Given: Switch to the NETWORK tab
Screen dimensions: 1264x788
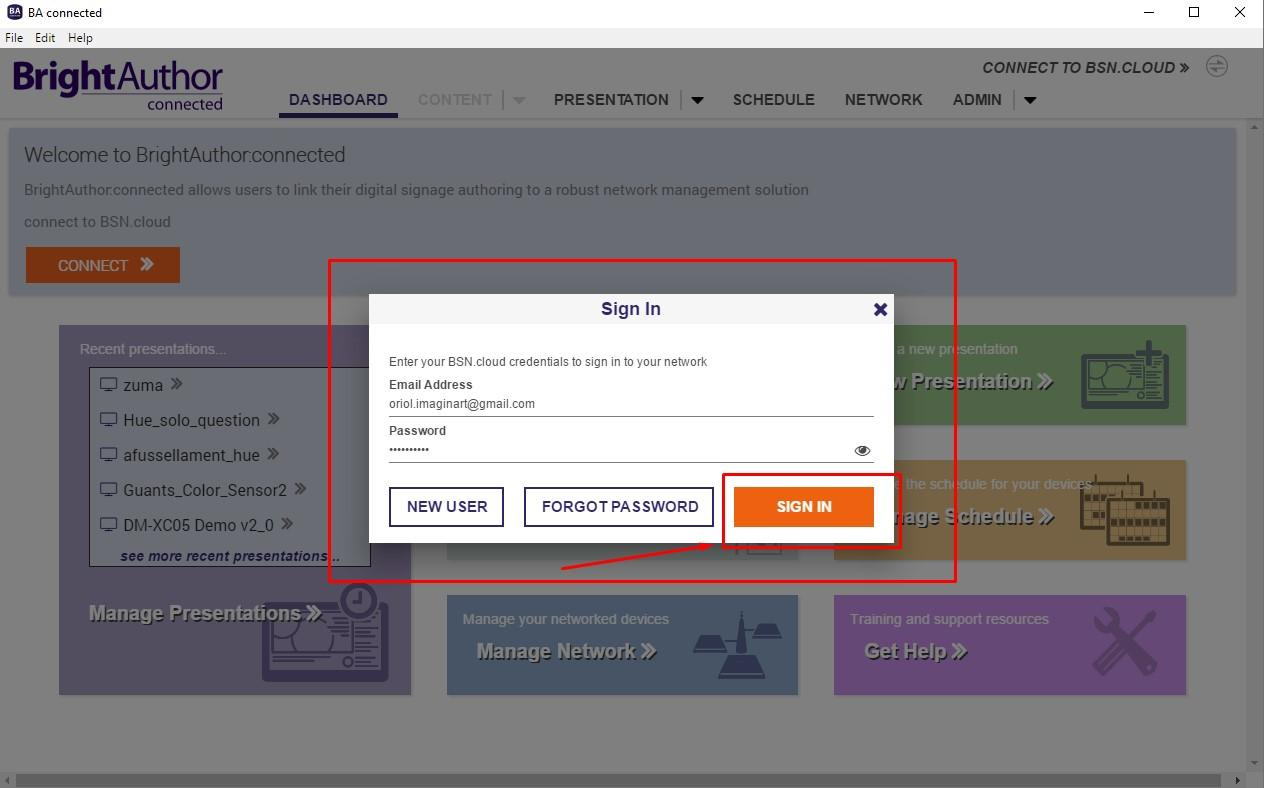Looking at the screenshot, I should point(883,100).
